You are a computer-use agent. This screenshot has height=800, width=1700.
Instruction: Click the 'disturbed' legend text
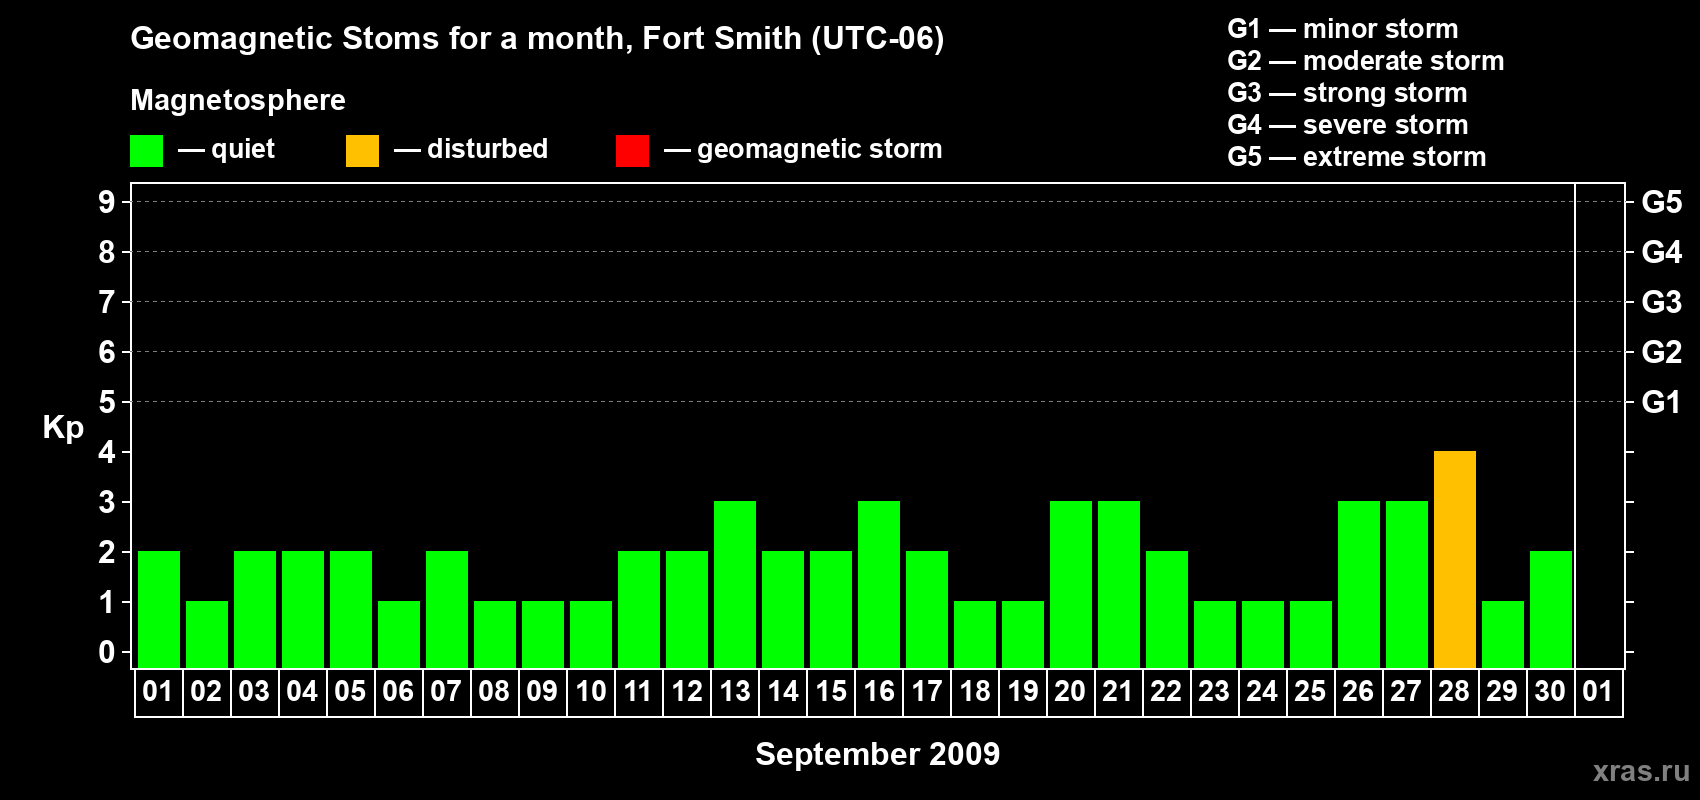click(x=487, y=149)
